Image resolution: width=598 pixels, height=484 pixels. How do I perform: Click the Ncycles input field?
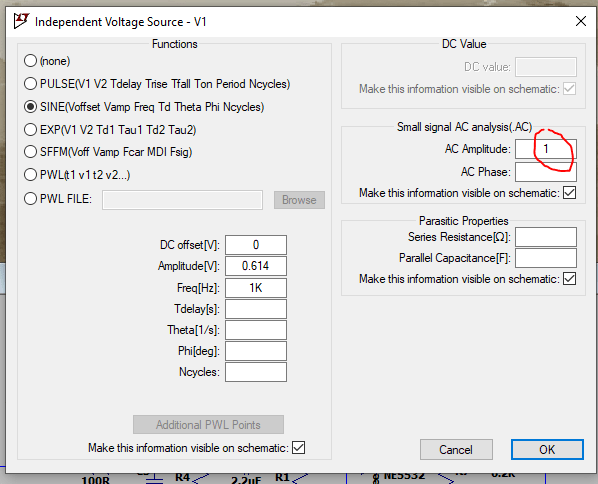click(x=256, y=372)
